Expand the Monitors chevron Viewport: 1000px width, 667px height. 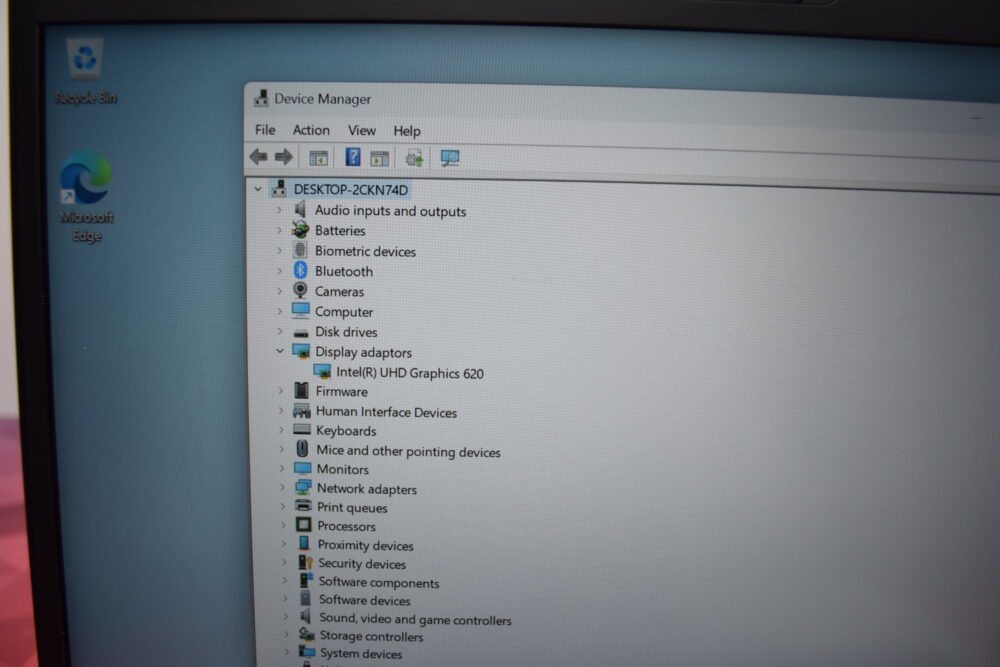[x=282, y=468]
